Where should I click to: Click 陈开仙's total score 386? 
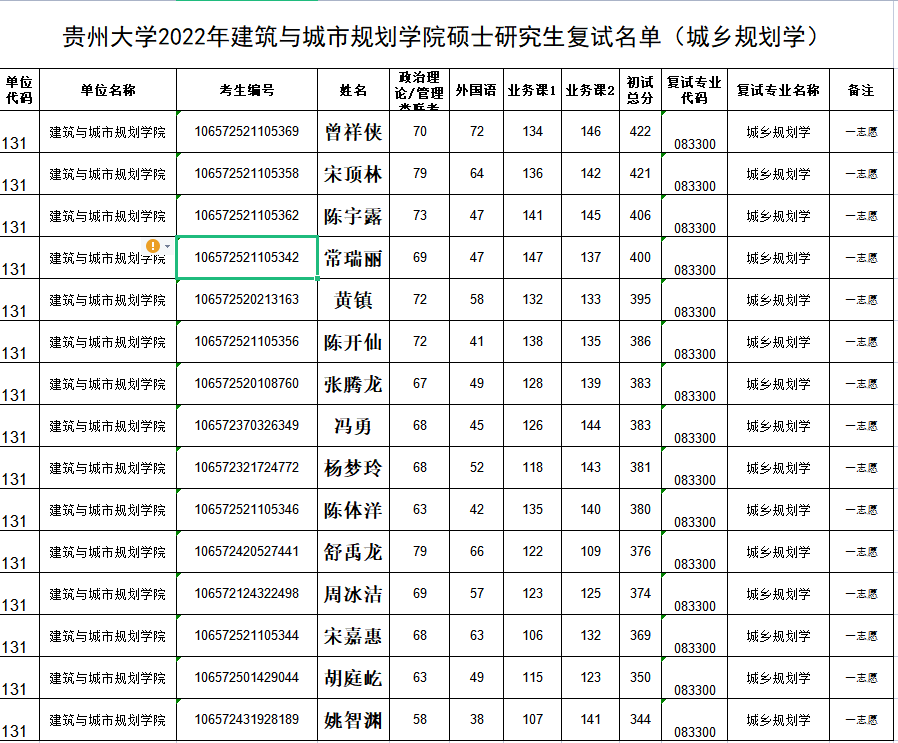pos(640,341)
